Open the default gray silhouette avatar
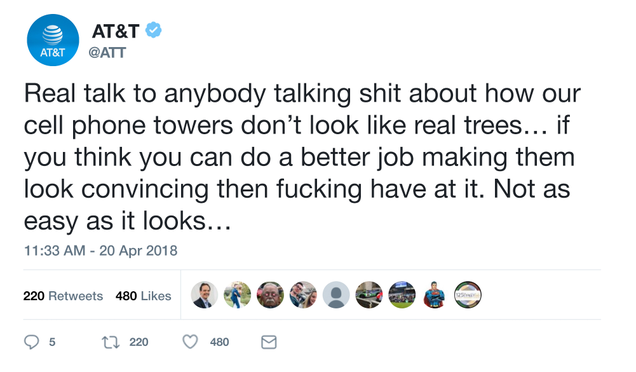This screenshot has height=372, width=636. pyautogui.click(x=336, y=295)
